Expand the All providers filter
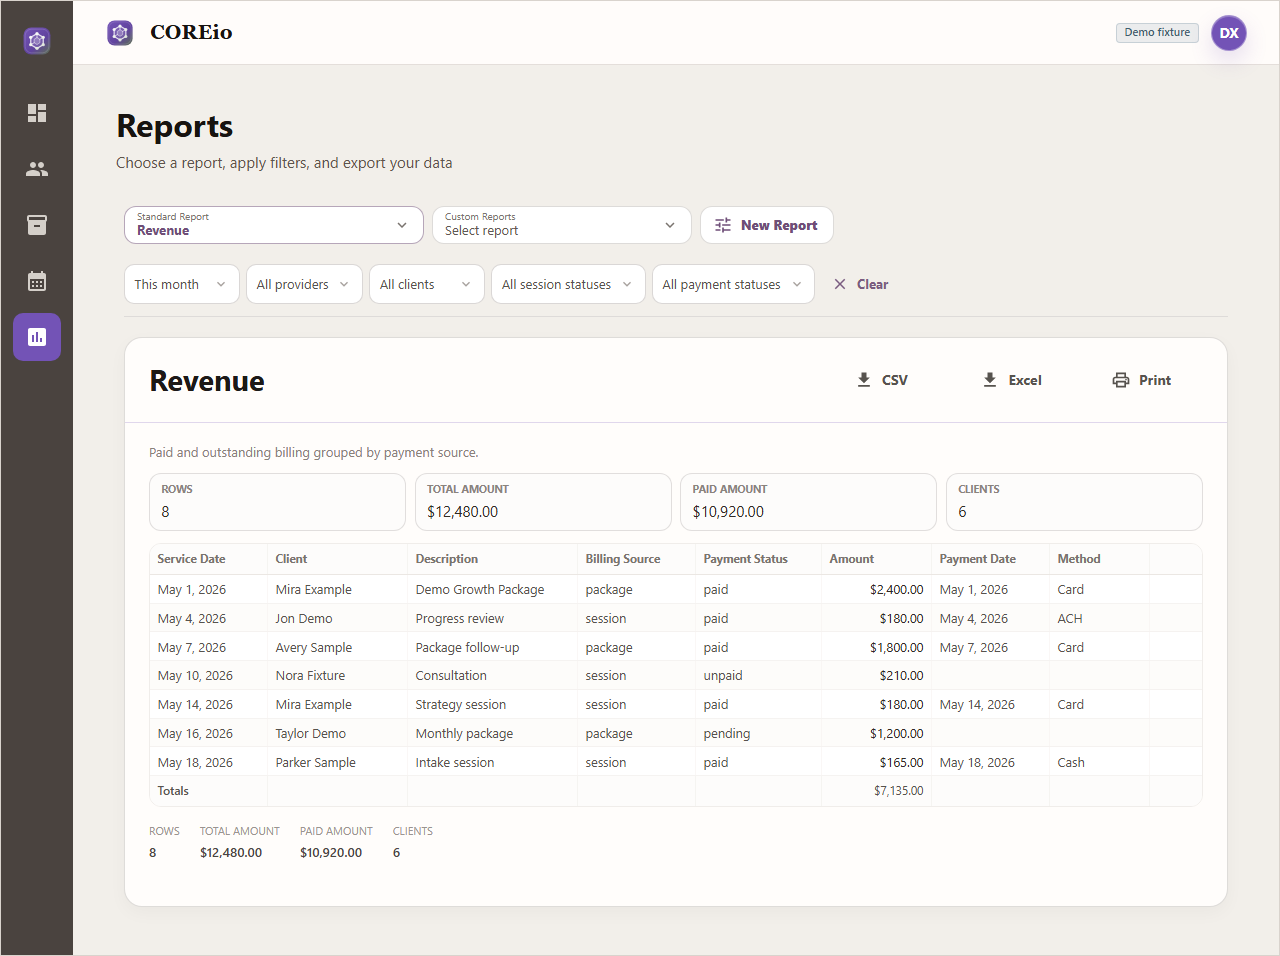This screenshot has width=1280, height=956. tap(304, 284)
